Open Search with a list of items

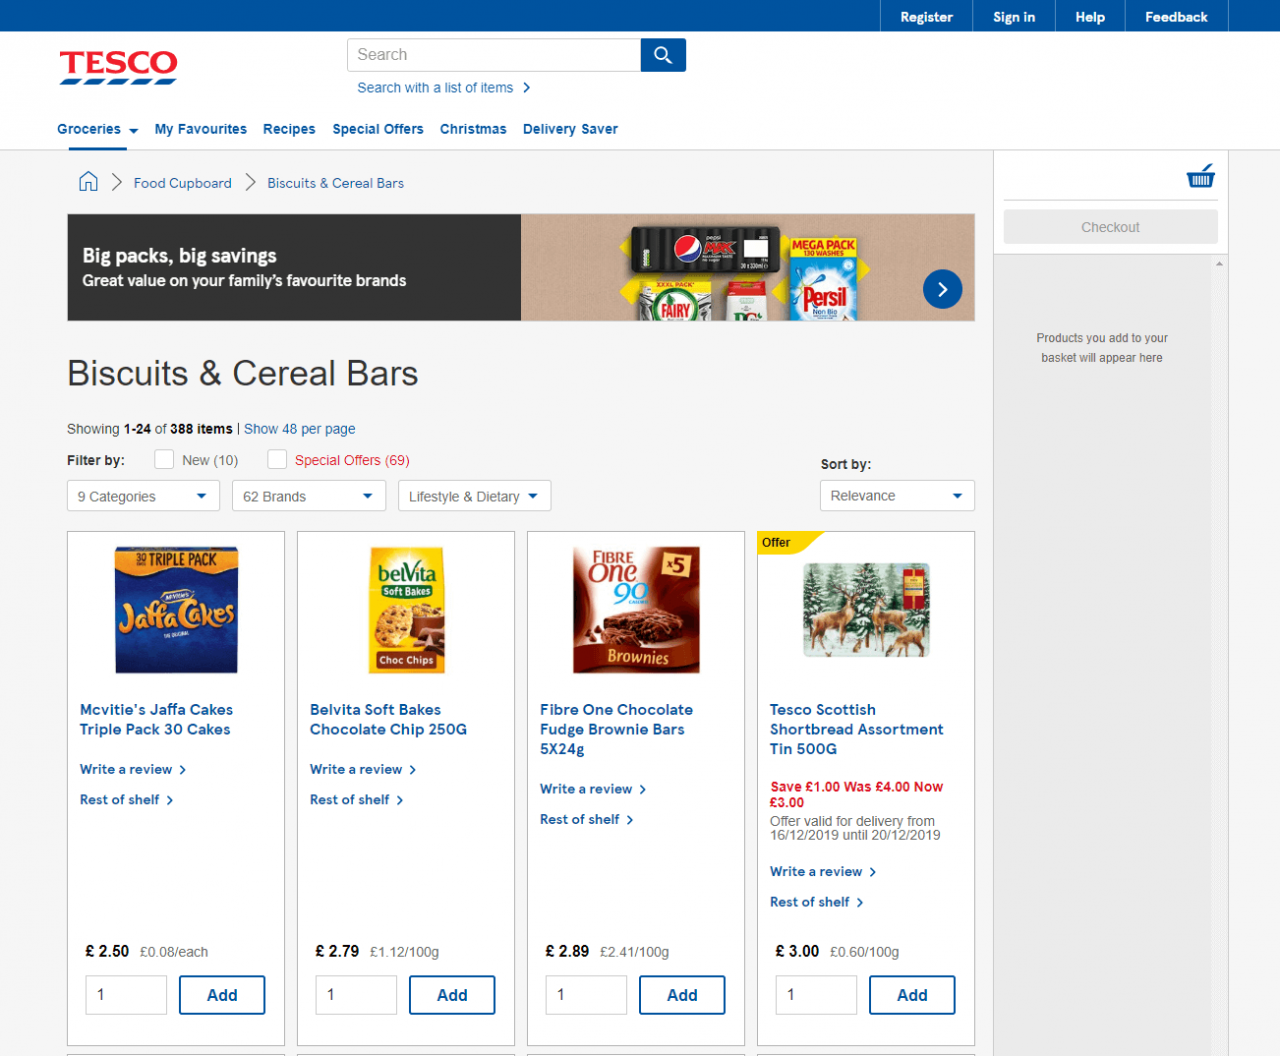437,88
